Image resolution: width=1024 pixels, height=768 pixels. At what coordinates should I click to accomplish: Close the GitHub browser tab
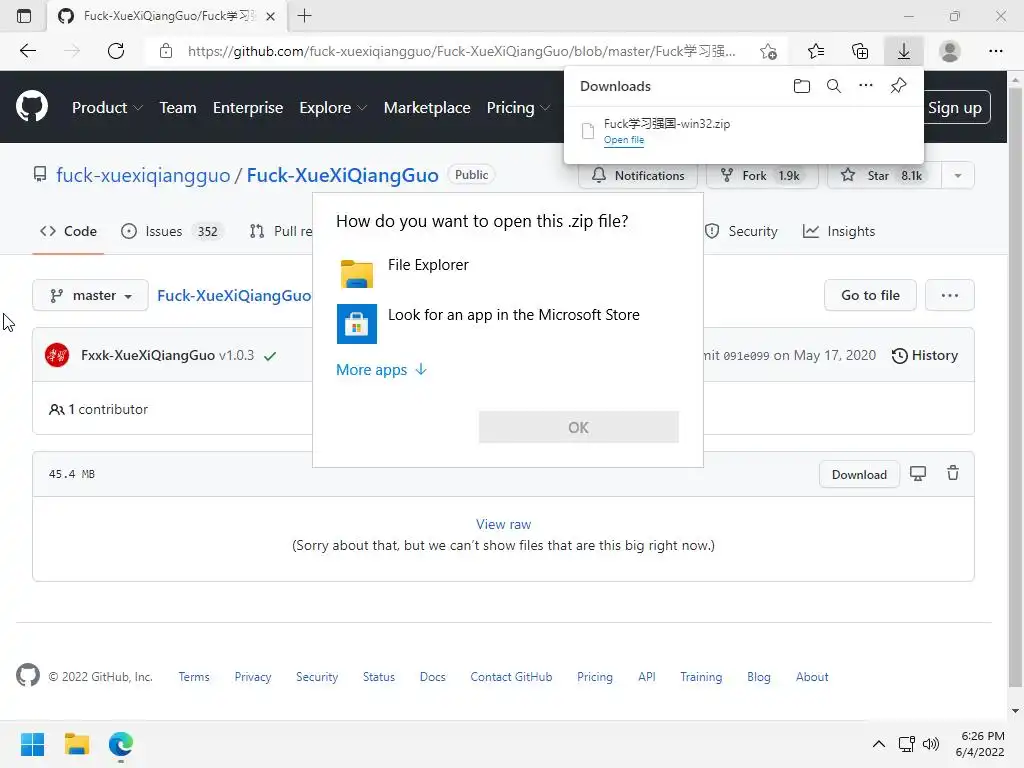(270, 16)
